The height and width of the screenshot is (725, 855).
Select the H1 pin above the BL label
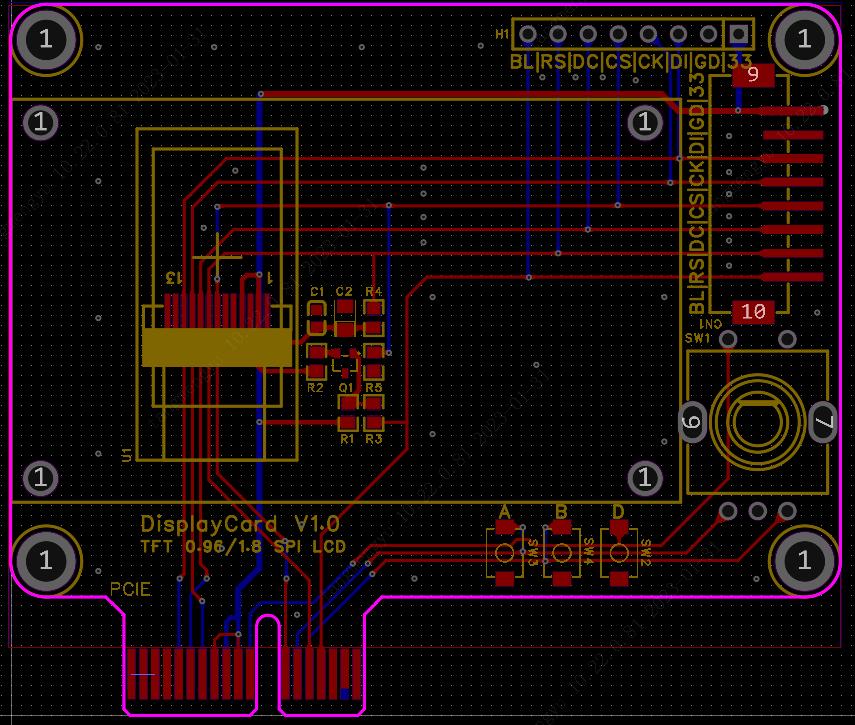tap(527, 35)
